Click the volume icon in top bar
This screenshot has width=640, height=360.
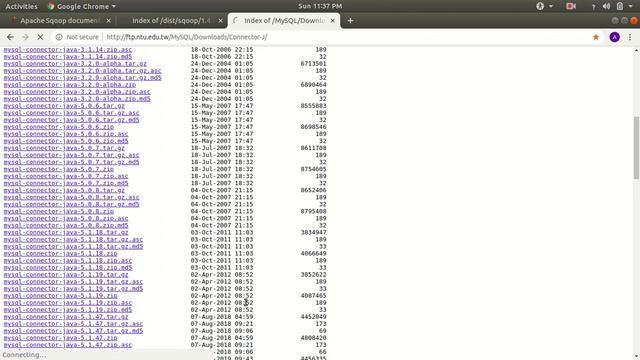607,6
